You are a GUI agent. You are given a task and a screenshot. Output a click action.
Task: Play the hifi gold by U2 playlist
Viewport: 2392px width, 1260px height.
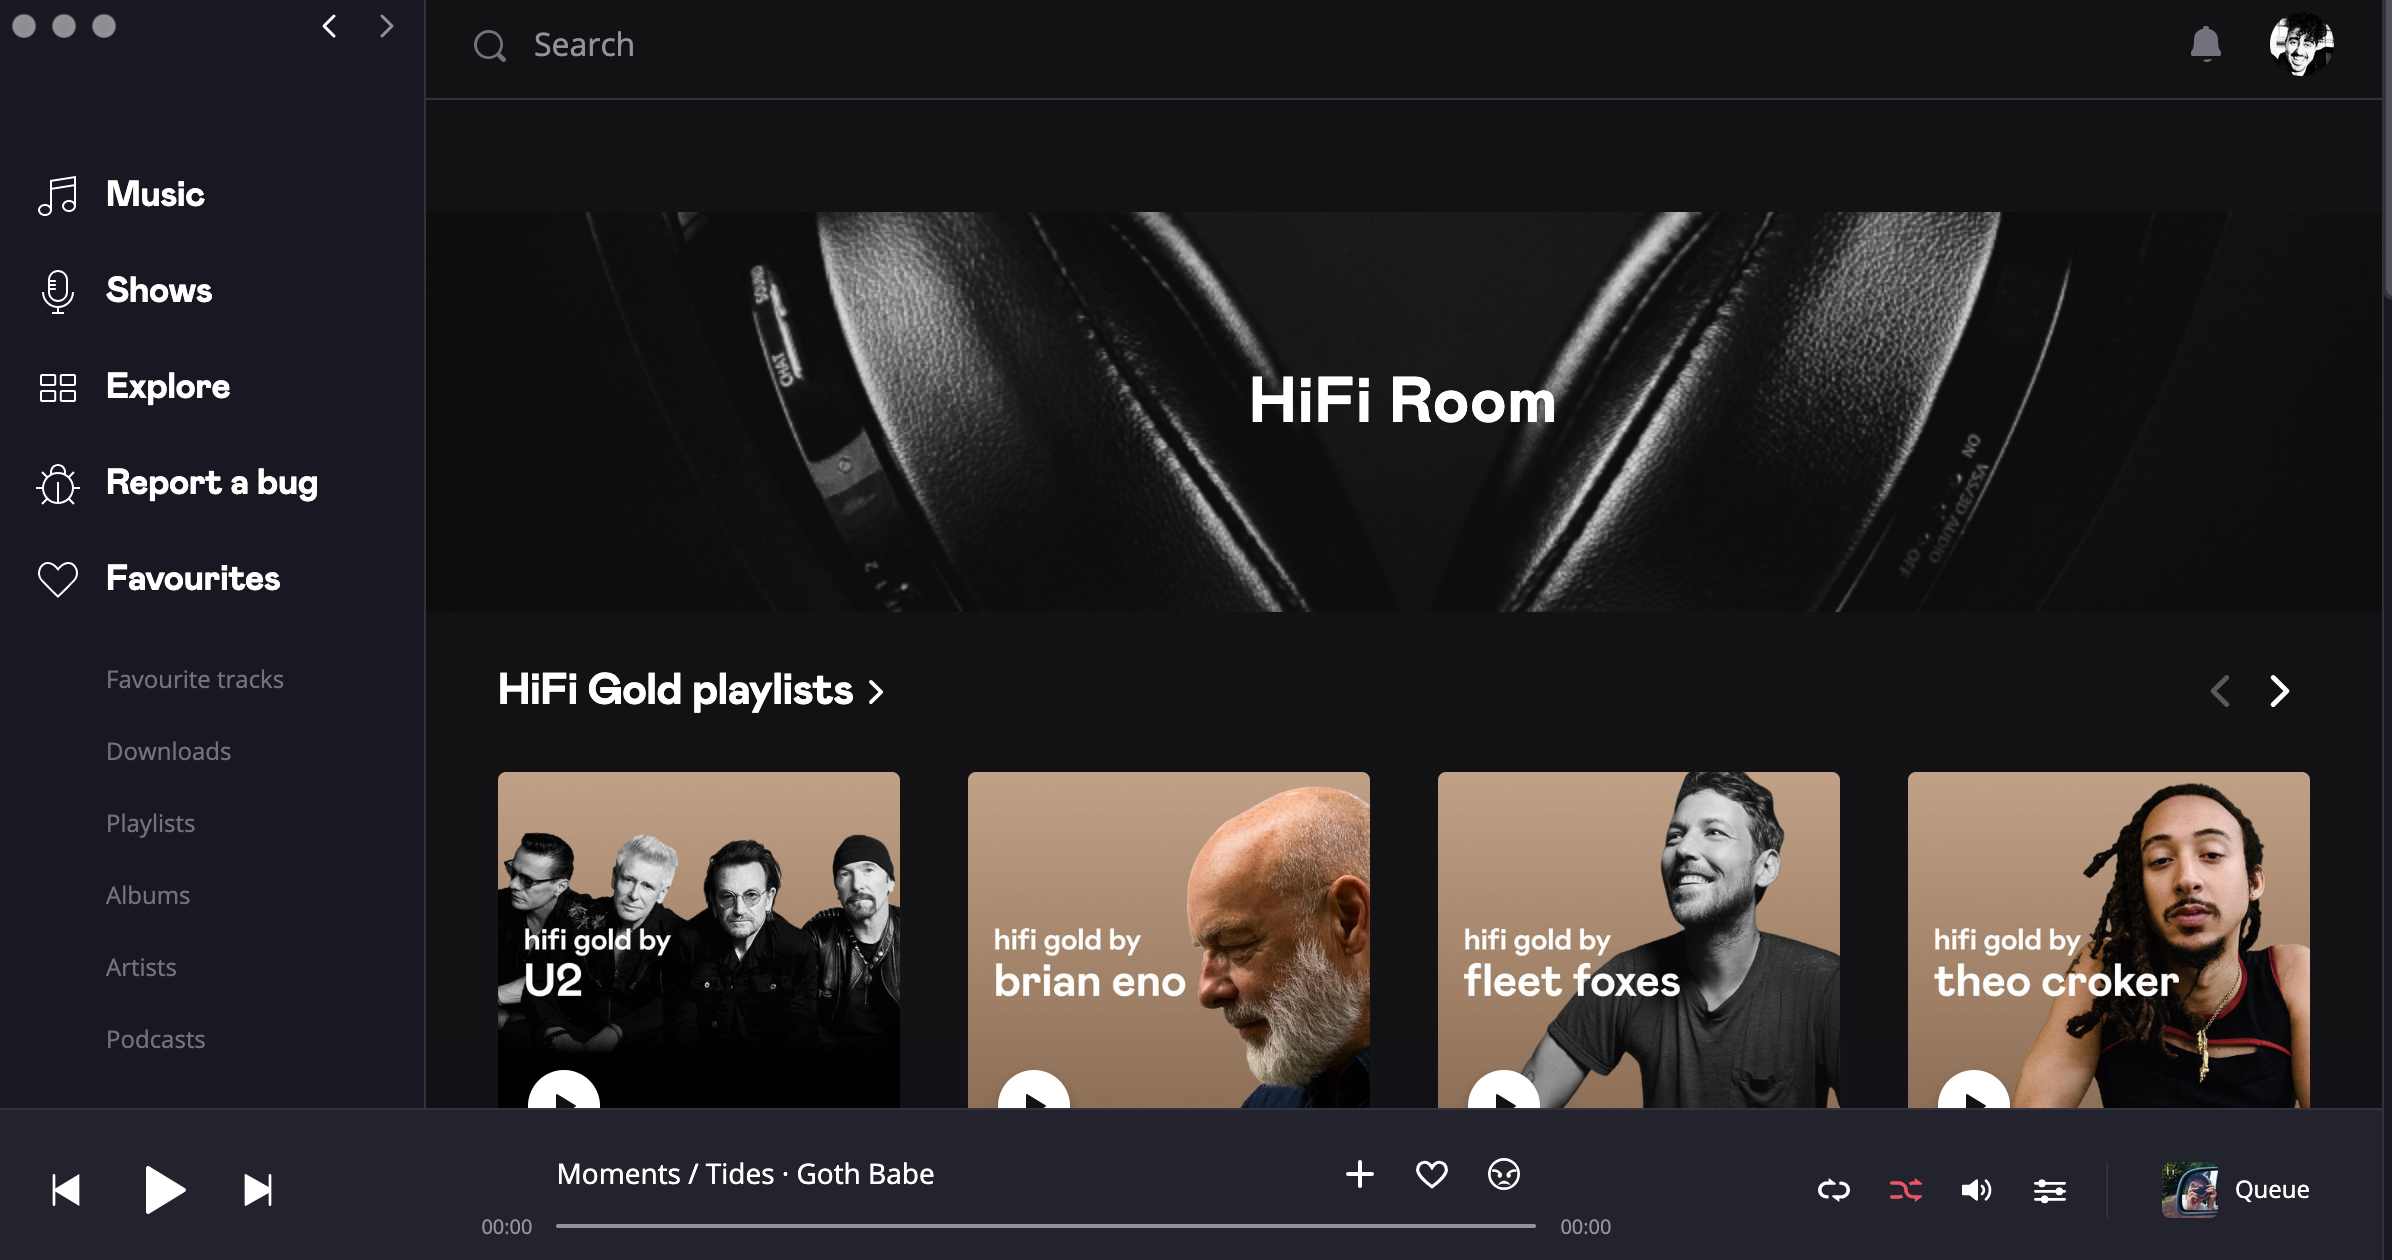(x=564, y=1090)
